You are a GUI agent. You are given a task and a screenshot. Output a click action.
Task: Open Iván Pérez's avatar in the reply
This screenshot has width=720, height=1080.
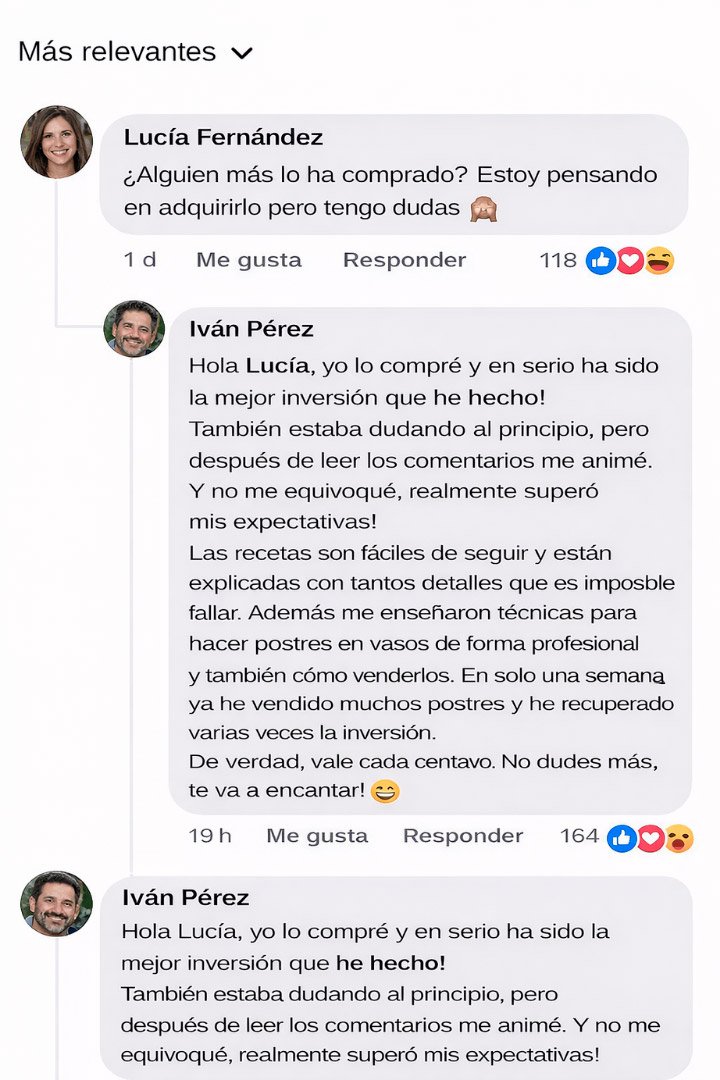click(134, 329)
